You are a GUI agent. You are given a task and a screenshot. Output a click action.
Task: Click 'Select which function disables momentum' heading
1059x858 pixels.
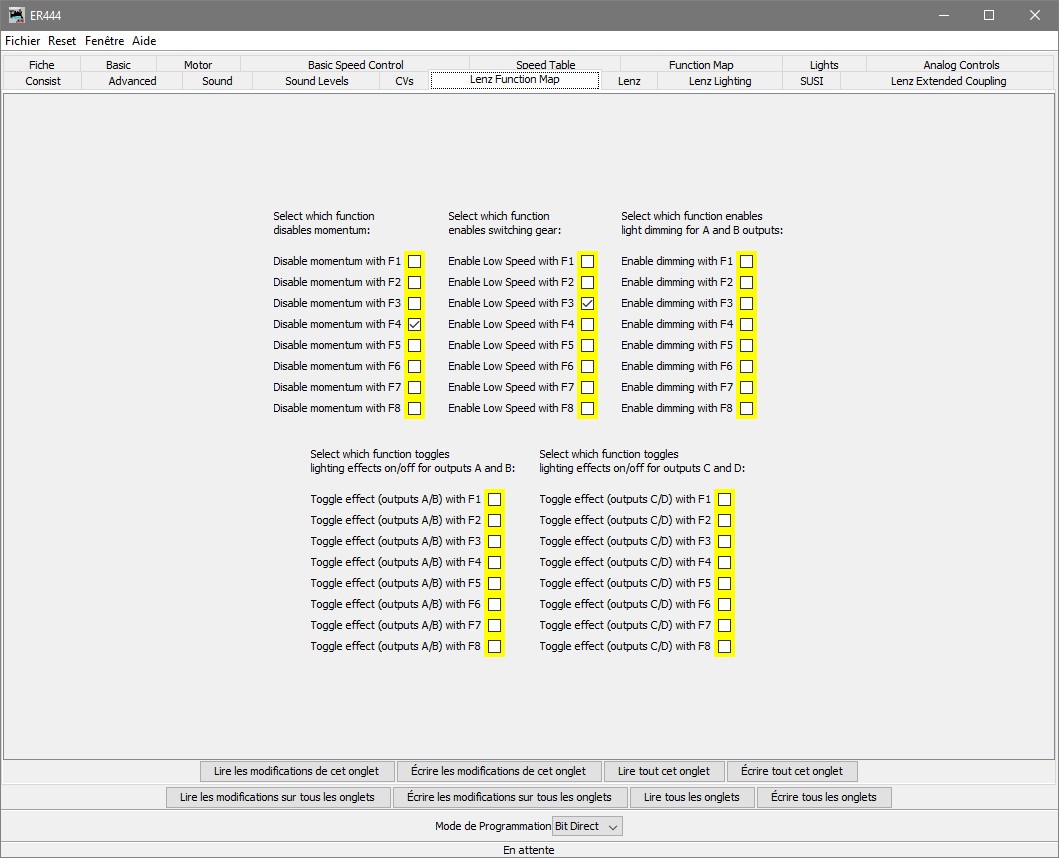coord(324,223)
